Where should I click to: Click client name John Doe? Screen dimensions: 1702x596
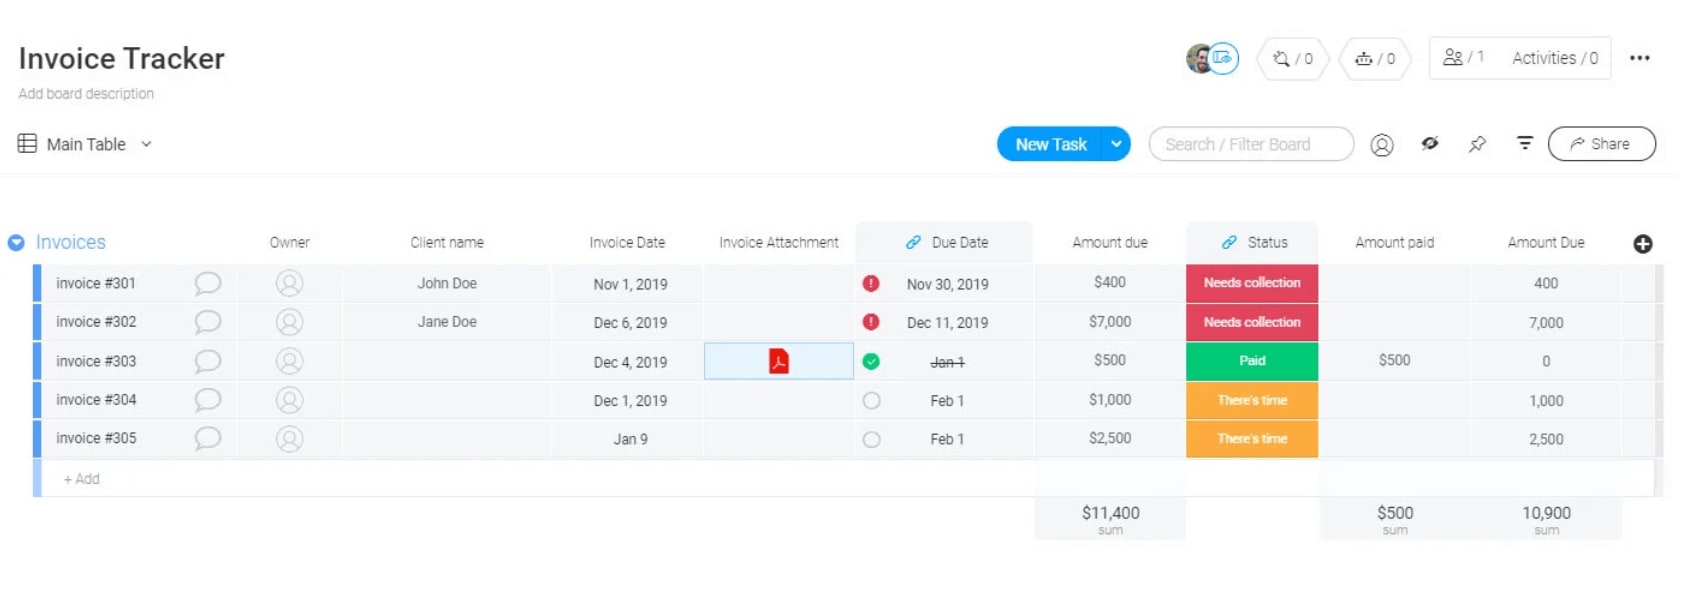click(x=447, y=283)
